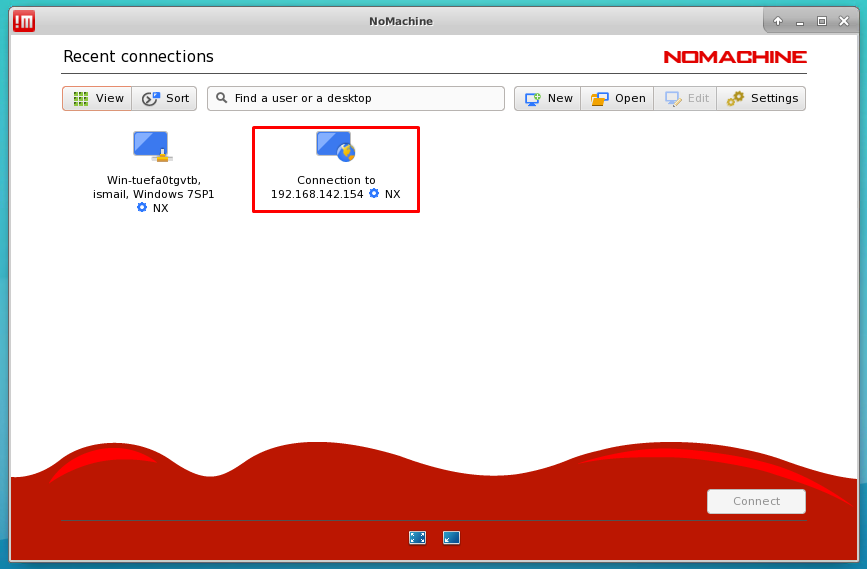Click gear icon under Win-tuefa0tgvtb connection
Viewport: 867px width, 569px height.
click(x=142, y=208)
